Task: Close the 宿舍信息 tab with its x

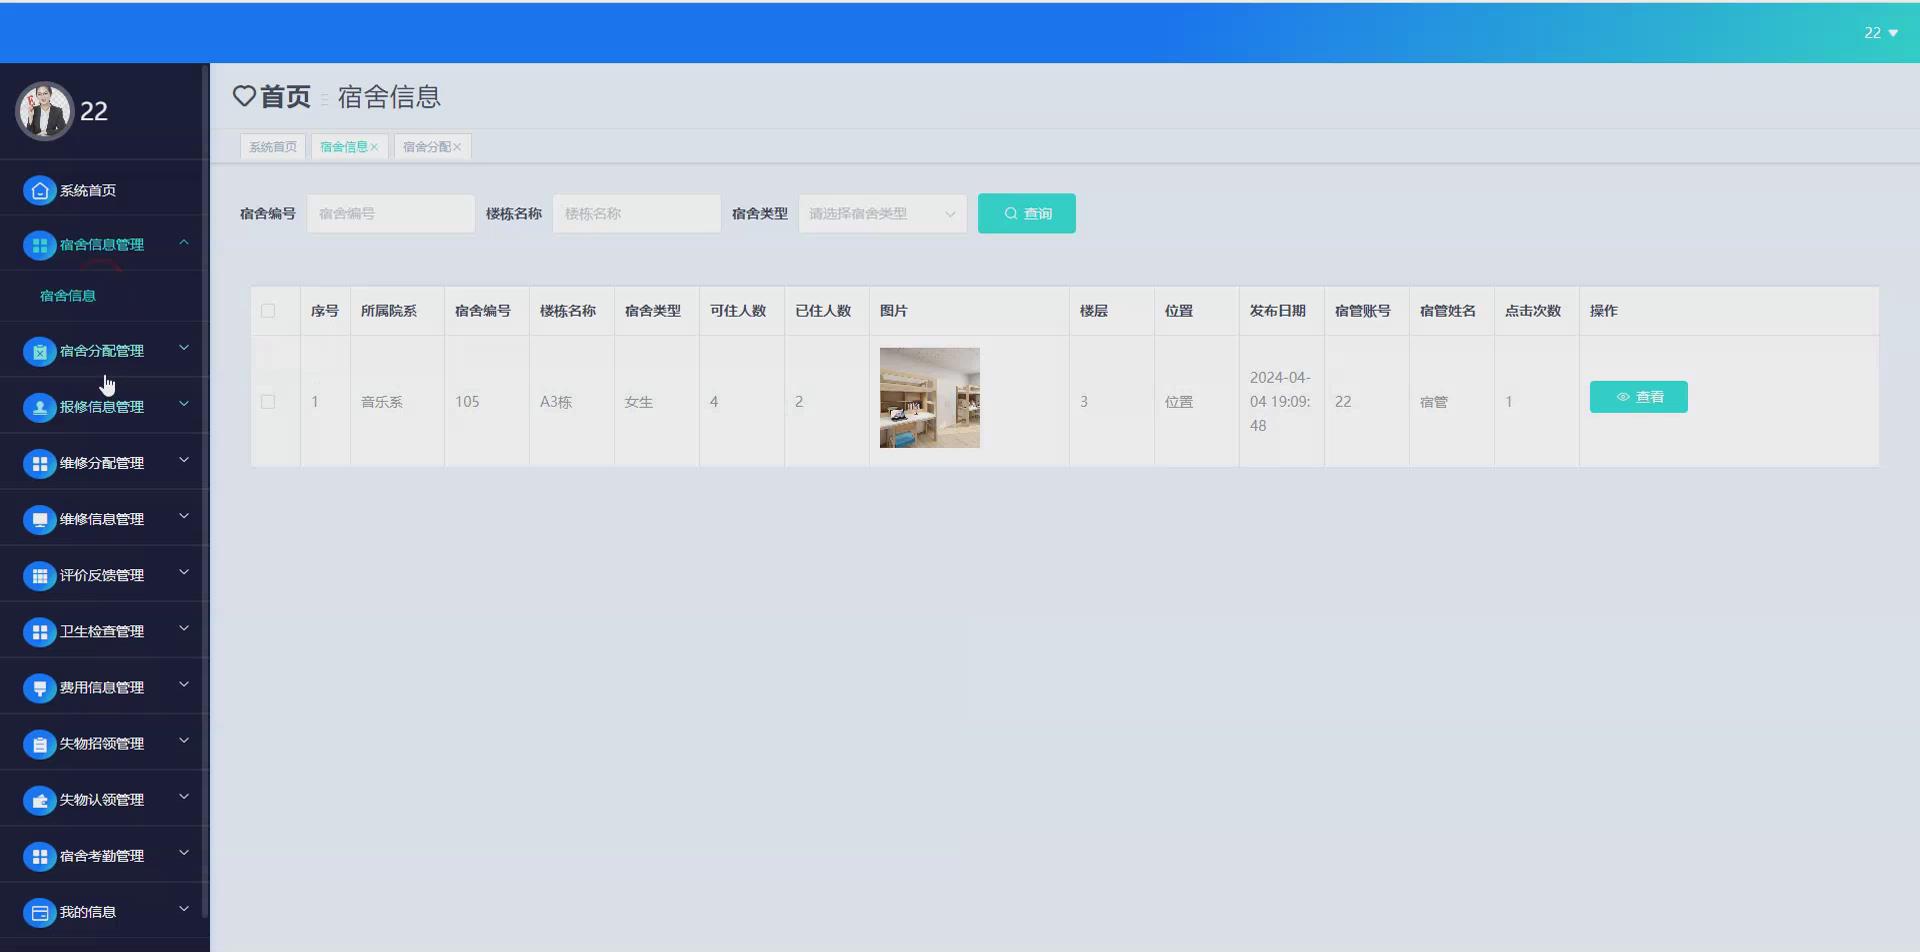Action: [374, 147]
